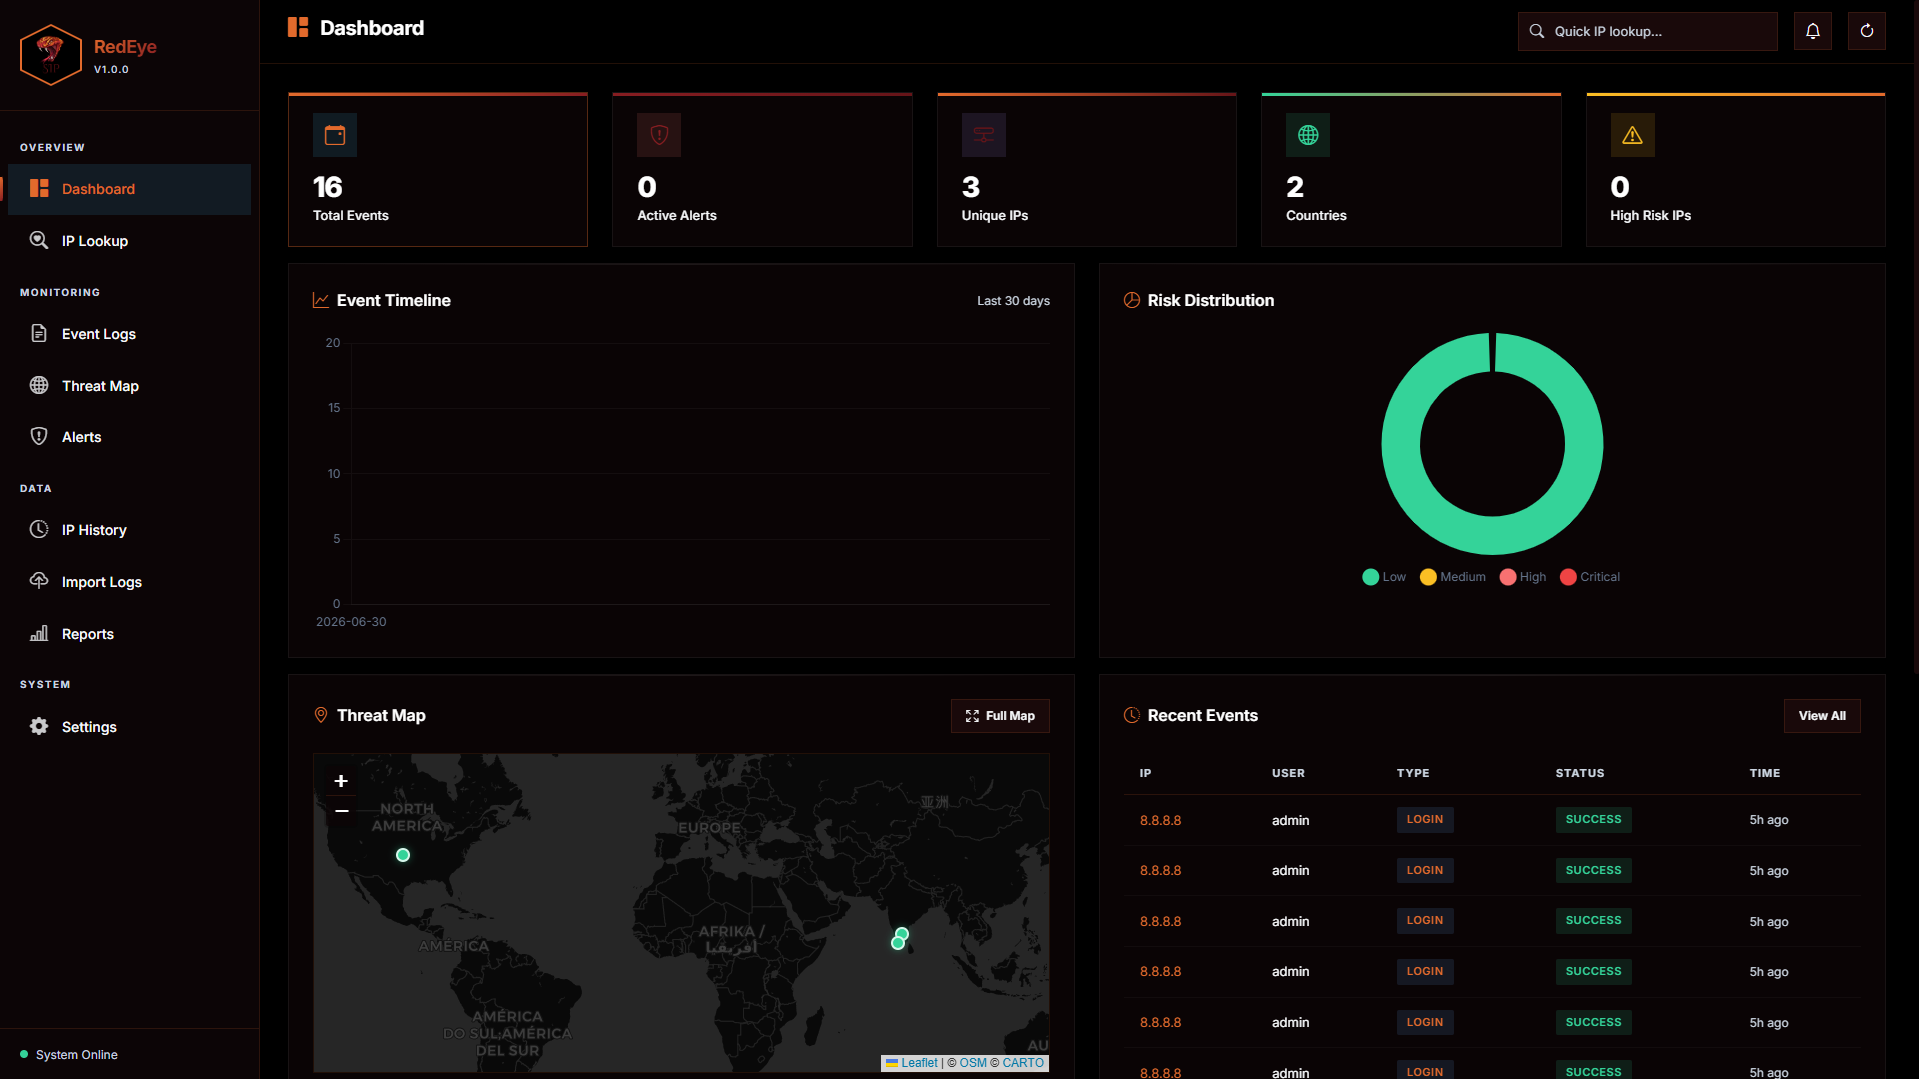
Task: Open Settings from sidebar
Action: (129, 727)
